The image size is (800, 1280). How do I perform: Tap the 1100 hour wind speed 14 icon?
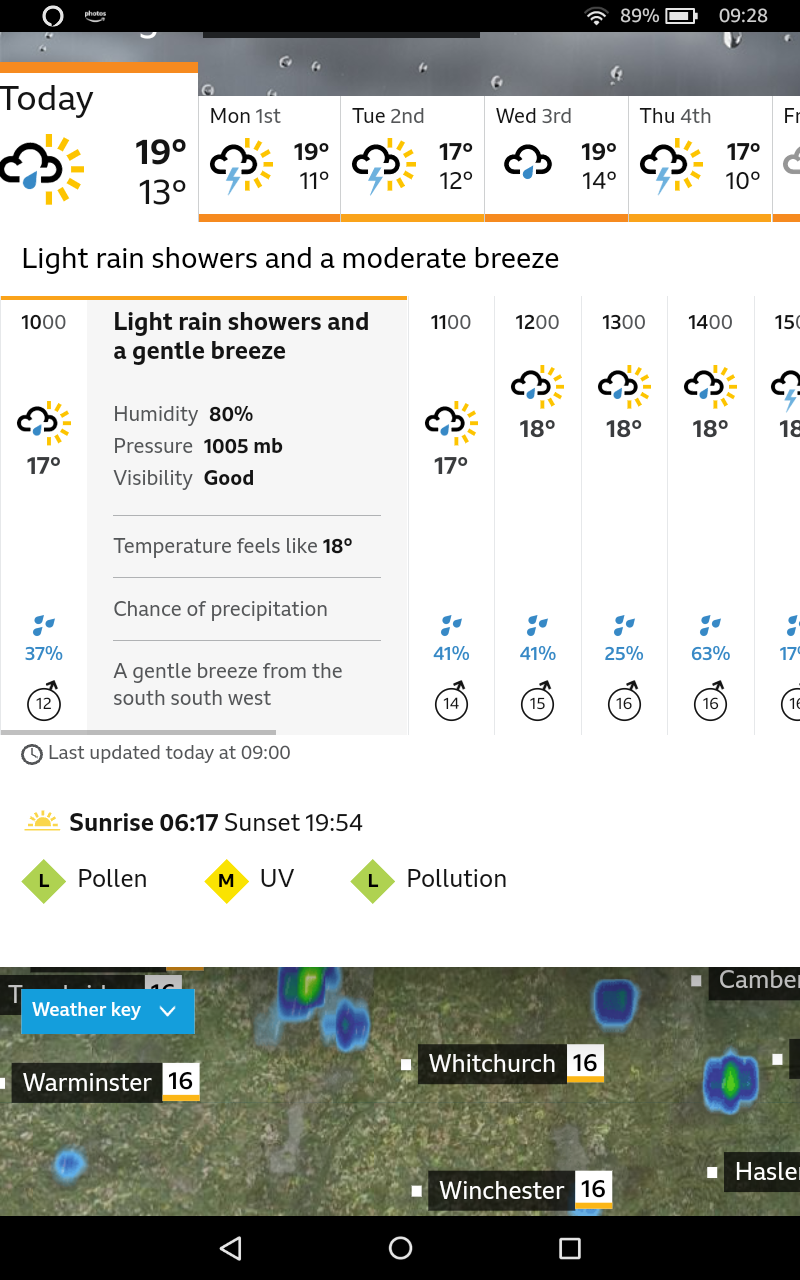pos(452,700)
